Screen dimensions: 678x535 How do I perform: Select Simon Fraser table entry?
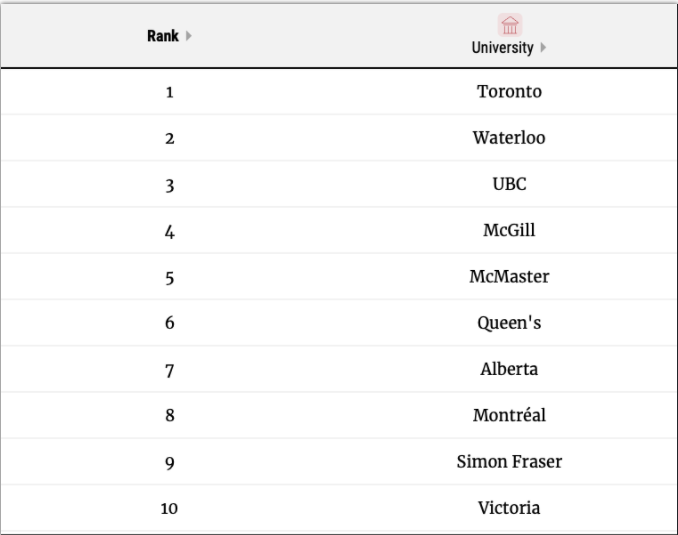[x=509, y=462]
